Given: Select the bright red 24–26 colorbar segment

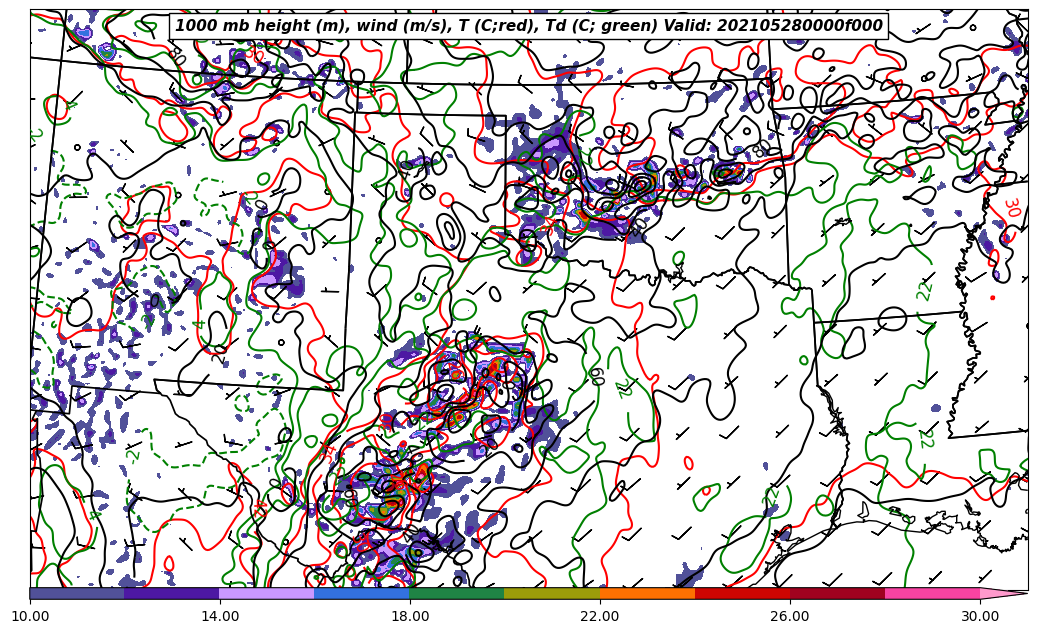Looking at the screenshot, I should pyautogui.click(x=742, y=594).
